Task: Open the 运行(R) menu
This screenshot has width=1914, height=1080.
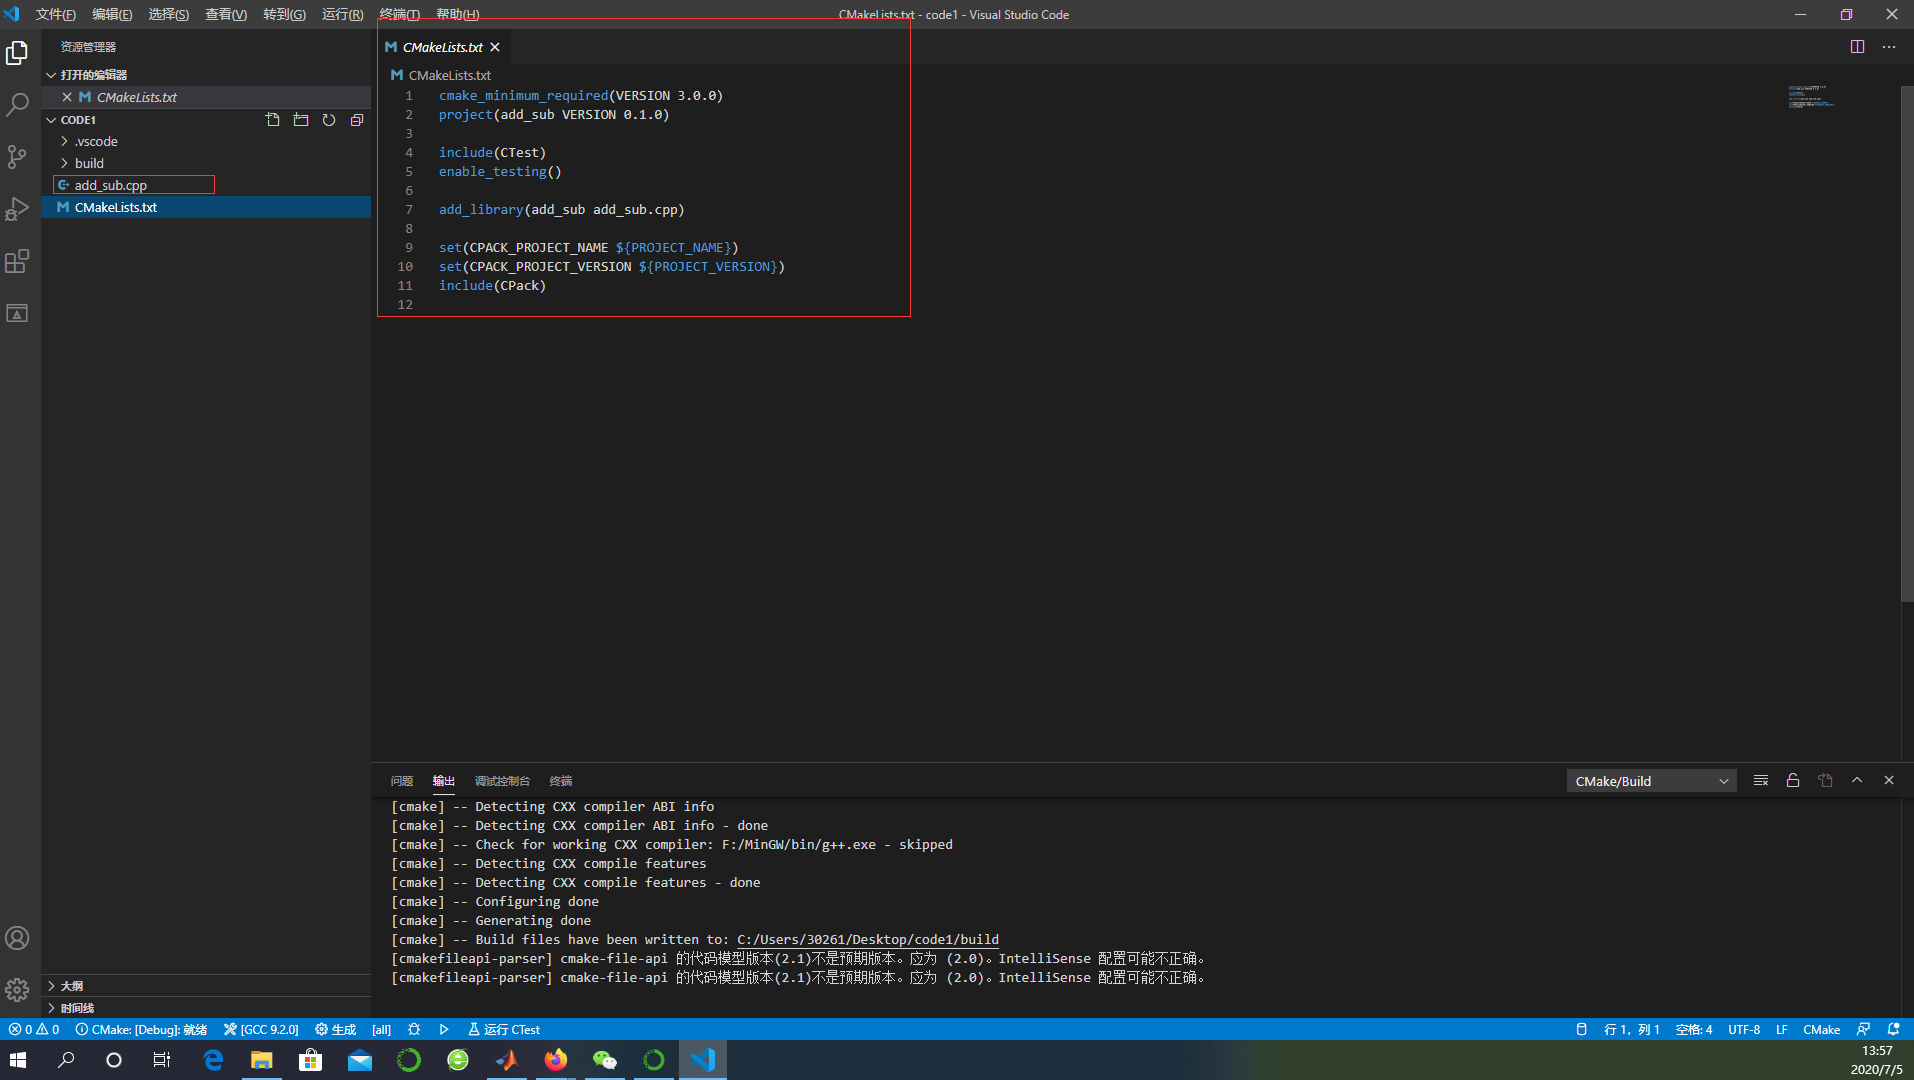Action: click(343, 14)
